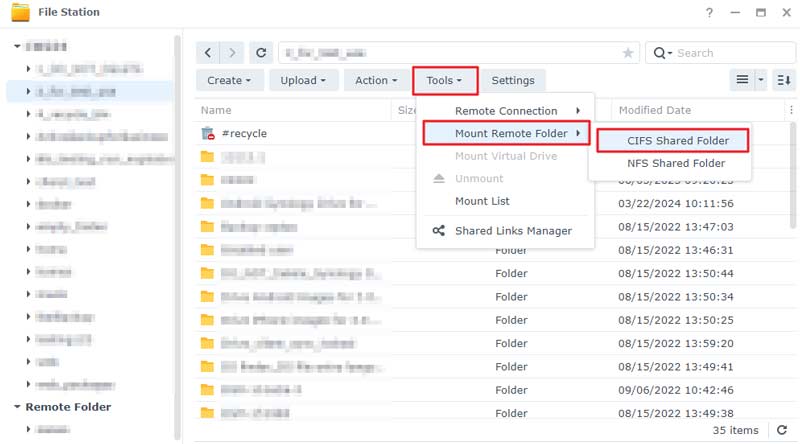The image size is (800, 444).
Task: Expand the folder under Remote Folder
Action: pos(28,429)
